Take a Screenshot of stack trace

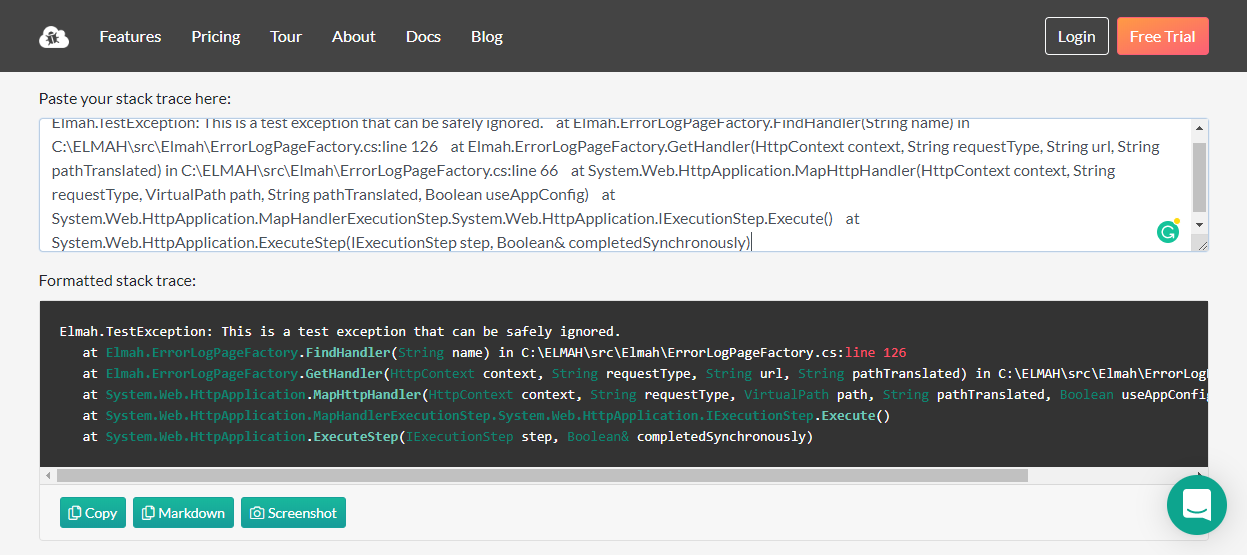pyautogui.click(x=293, y=513)
